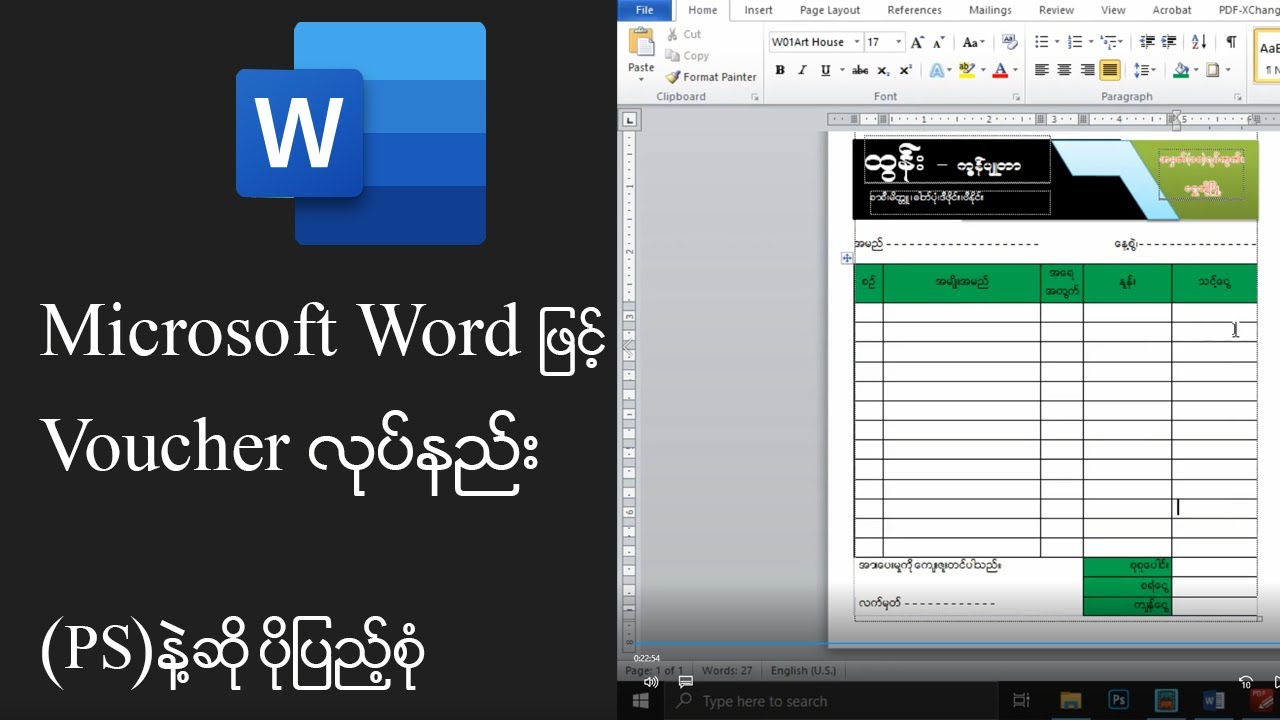The image size is (1280, 720).
Task: Open the File tab
Action: point(645,10)
